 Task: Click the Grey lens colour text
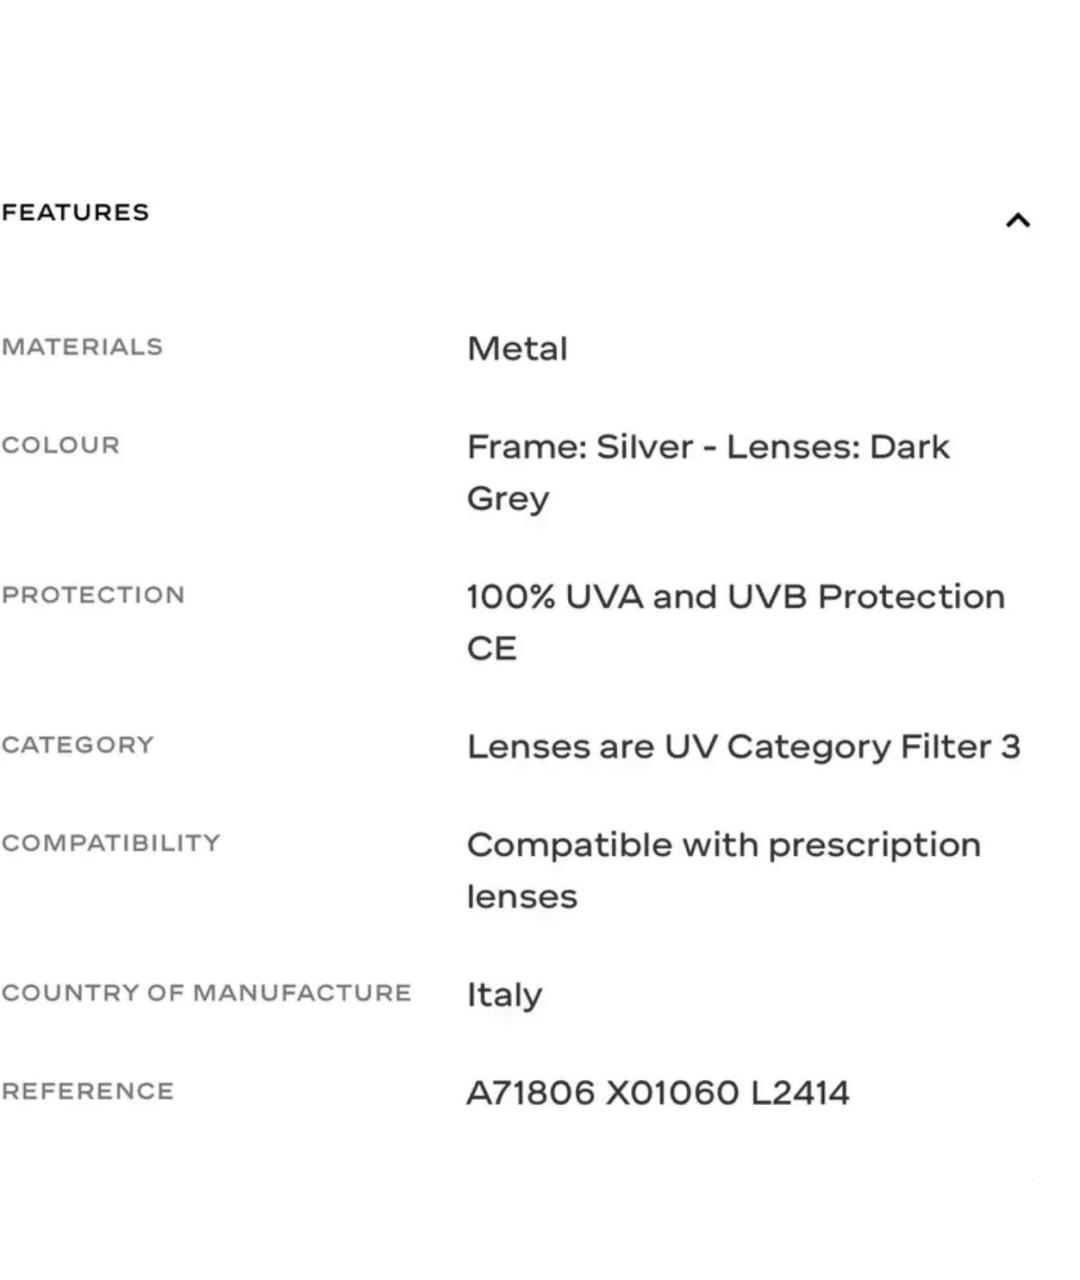(508, 498)
